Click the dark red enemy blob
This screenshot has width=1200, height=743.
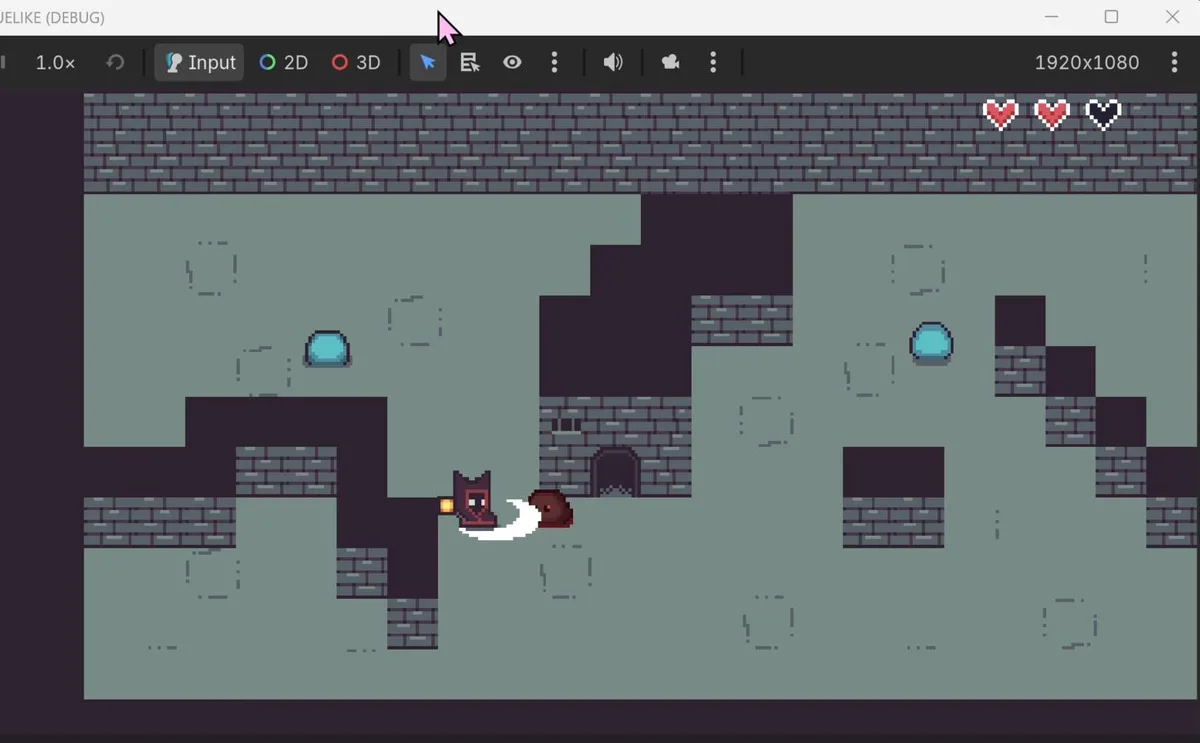pos(550,508)
